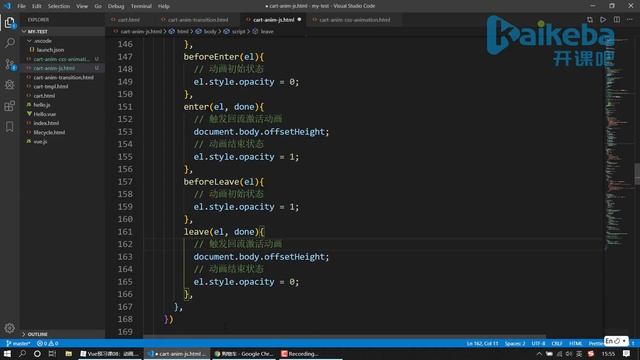Open launch.json in the explorer

[50, 50]
